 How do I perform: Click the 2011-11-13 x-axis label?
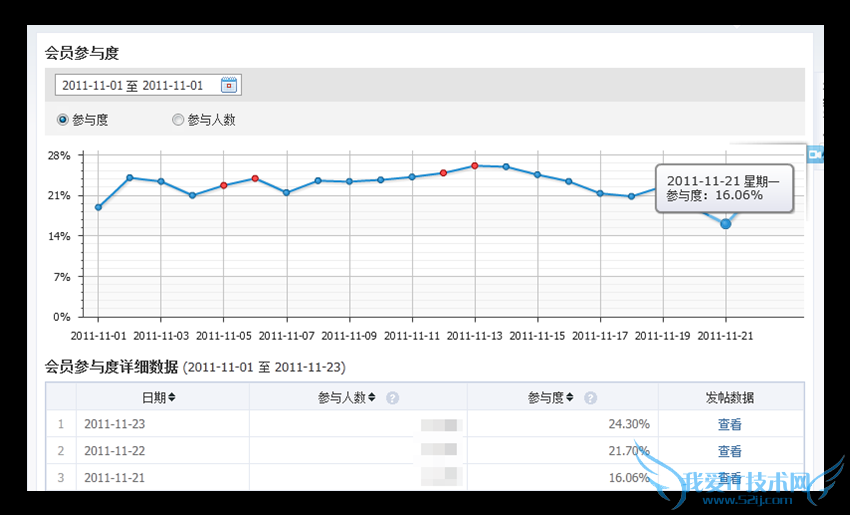pyautogui.click(x=474, y=336)
